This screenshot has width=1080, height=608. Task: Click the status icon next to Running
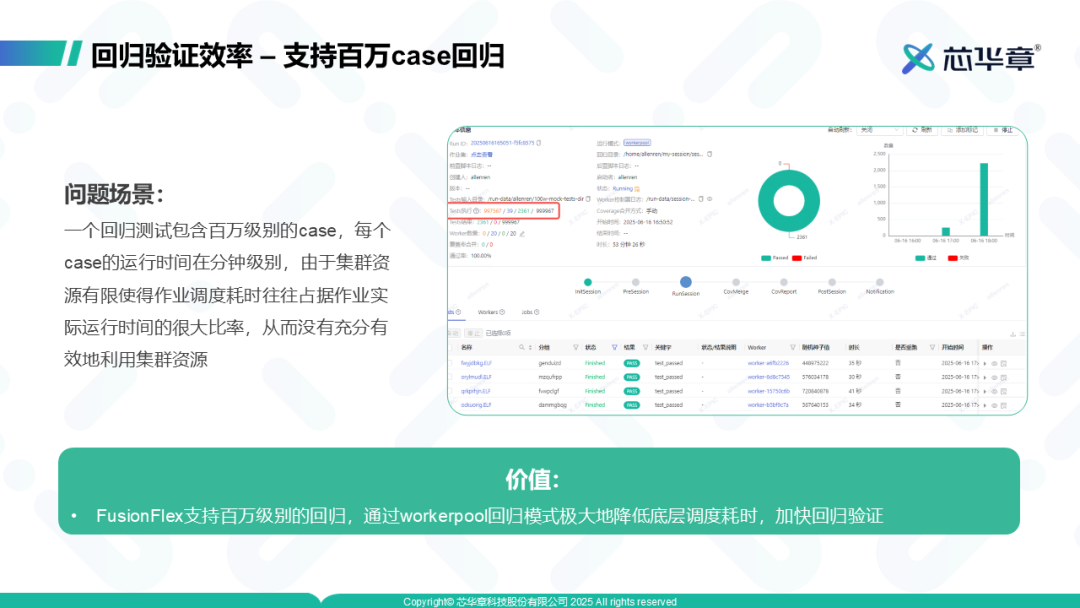click(637, 189)
